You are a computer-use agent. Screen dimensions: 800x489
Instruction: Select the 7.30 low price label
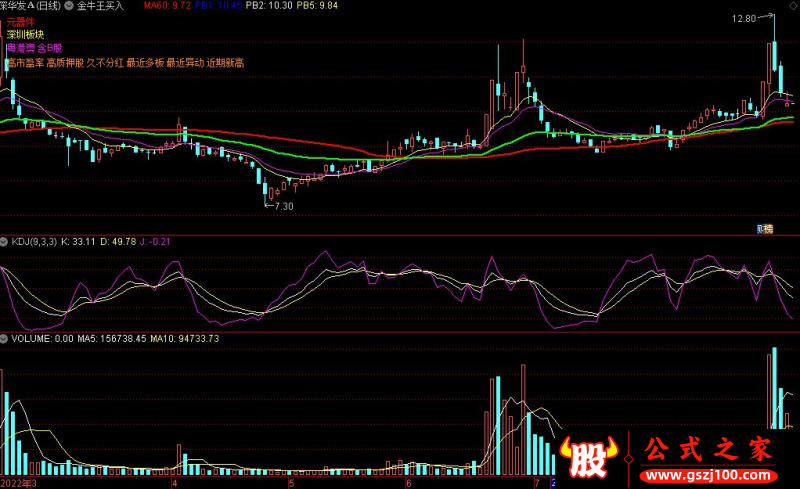click(x=284, y=206)
